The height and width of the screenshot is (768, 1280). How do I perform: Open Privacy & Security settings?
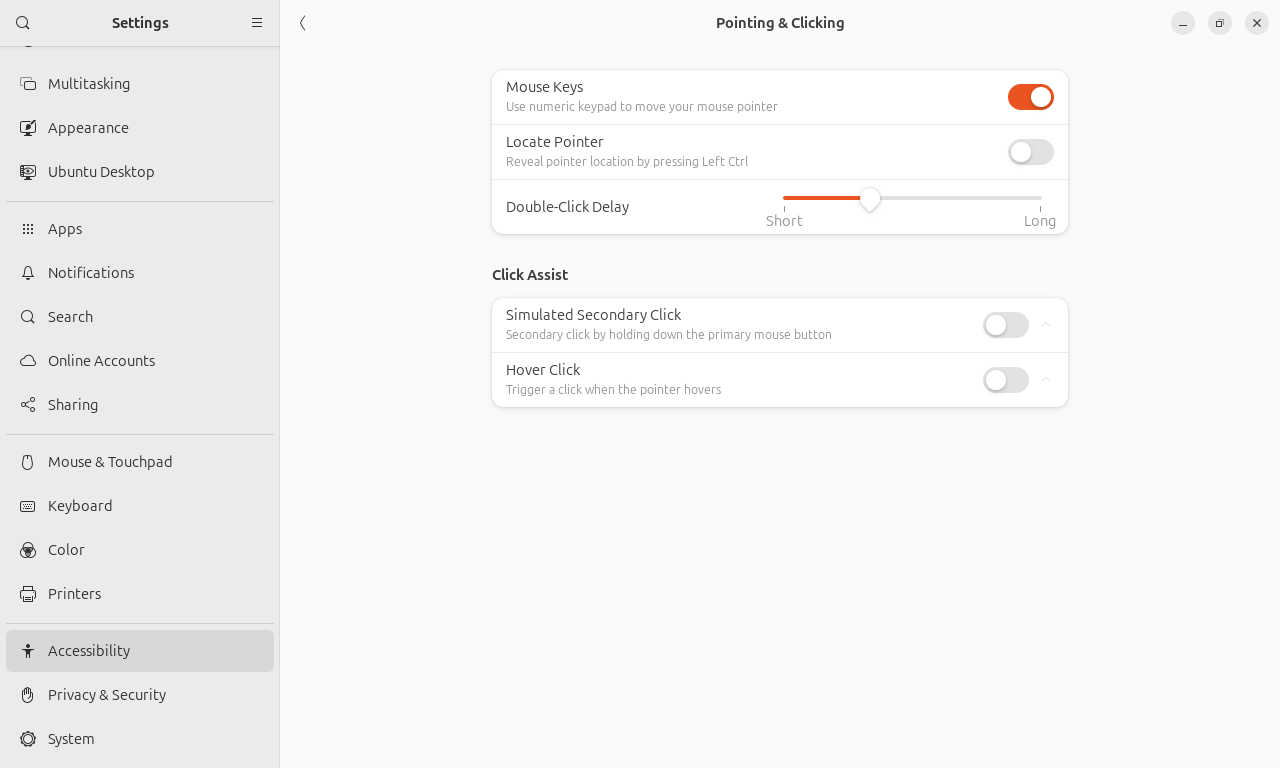coord(107,695)
